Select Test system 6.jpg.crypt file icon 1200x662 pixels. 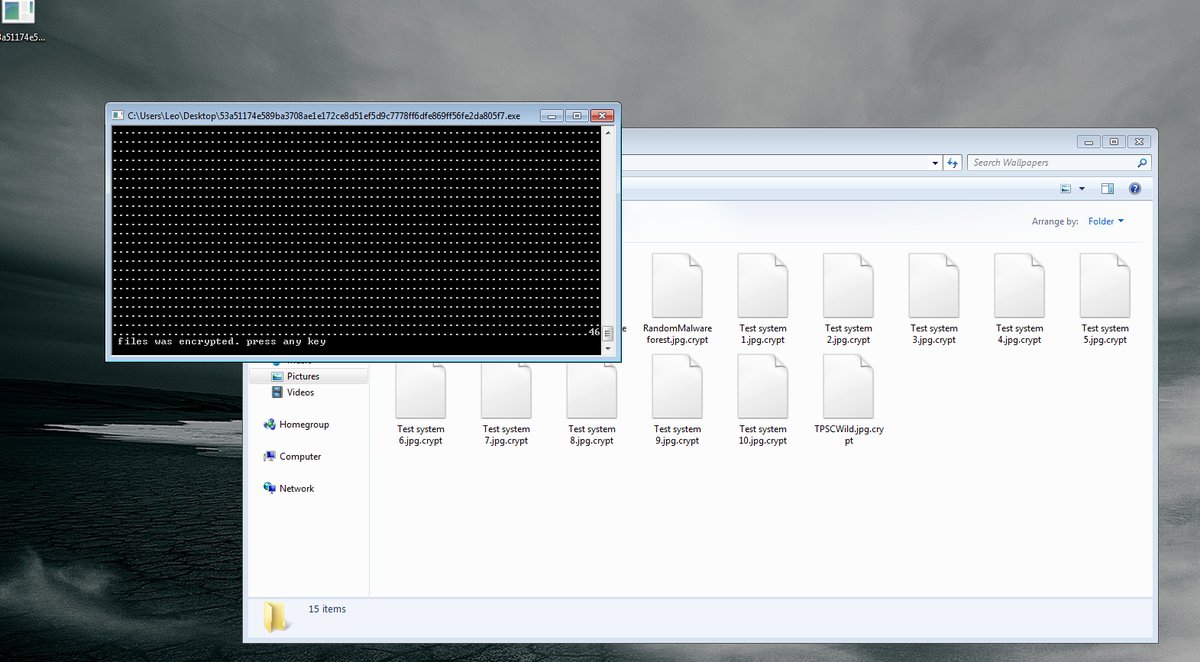(x=420, y=388)
